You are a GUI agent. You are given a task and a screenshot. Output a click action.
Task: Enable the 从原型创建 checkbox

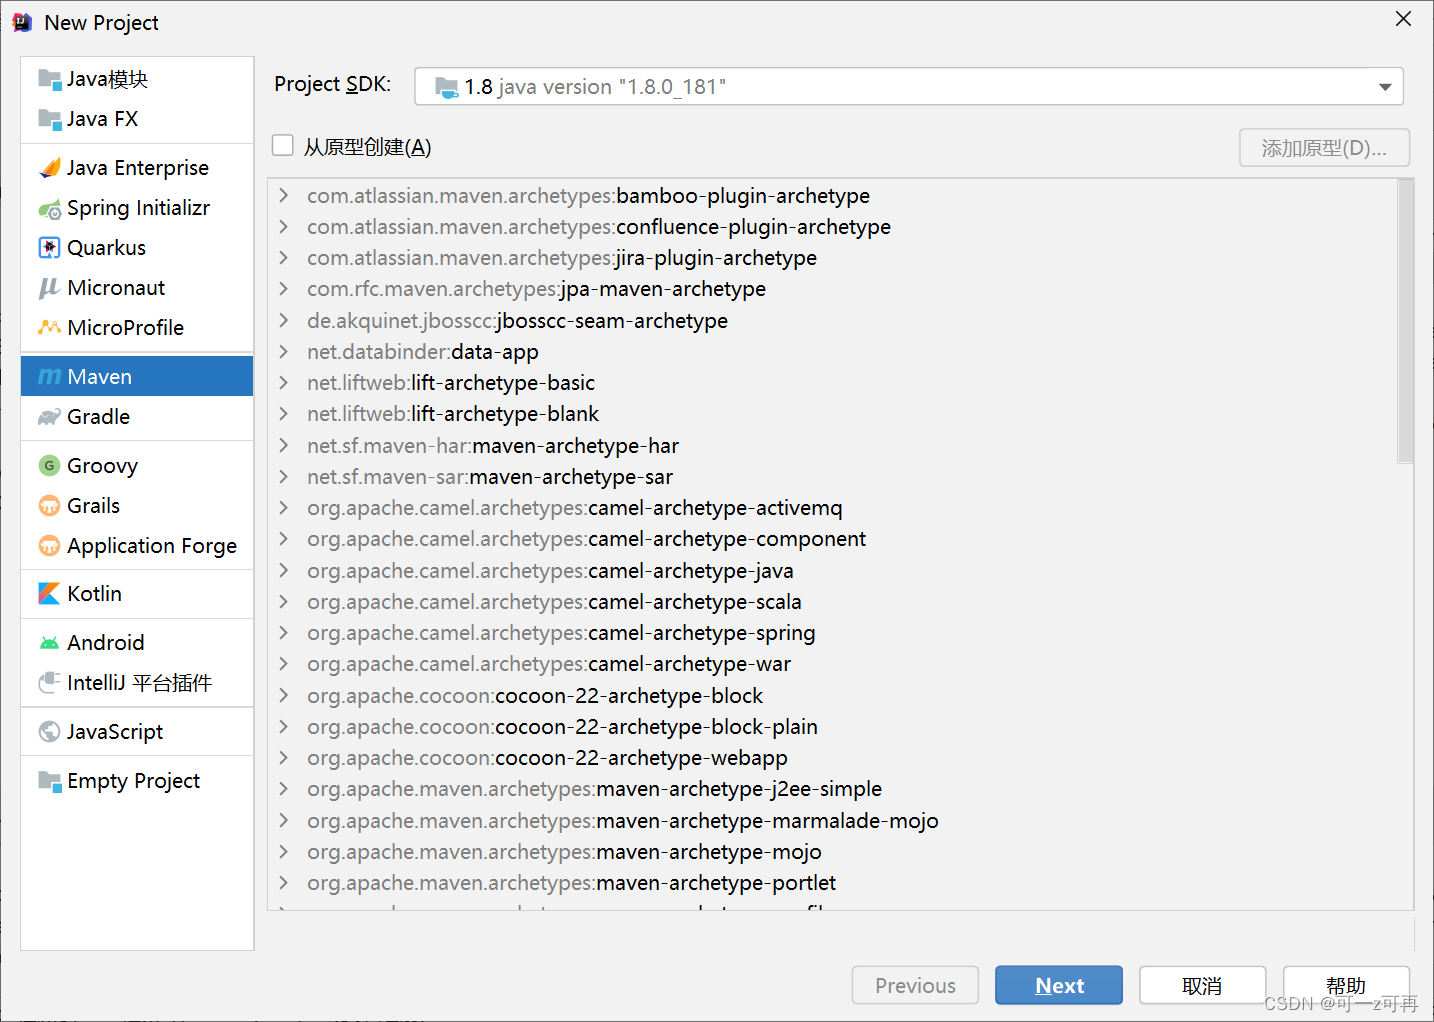point(283,146)
